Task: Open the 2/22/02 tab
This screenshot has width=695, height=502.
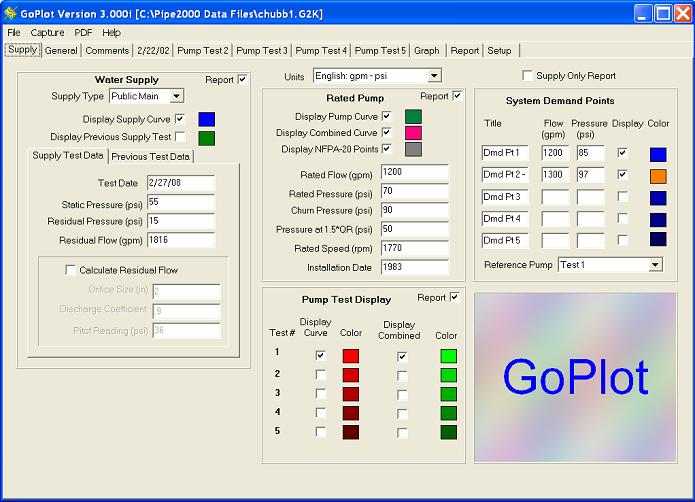Action: (x=153, y=51)
